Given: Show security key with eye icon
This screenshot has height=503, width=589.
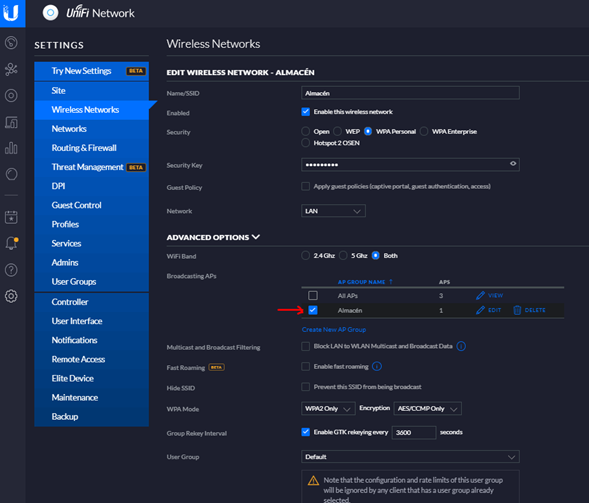Looking at the screenshot, I should point(513,164).
